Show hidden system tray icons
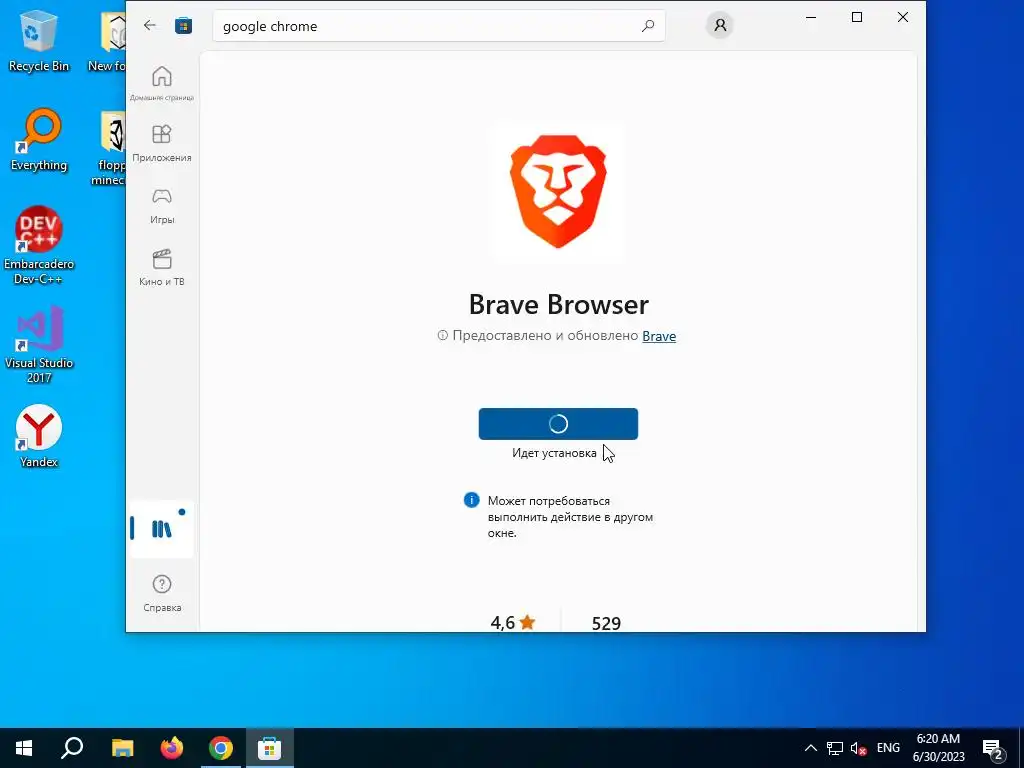This screenshot has width=1024, height=768. pos(810,748)
